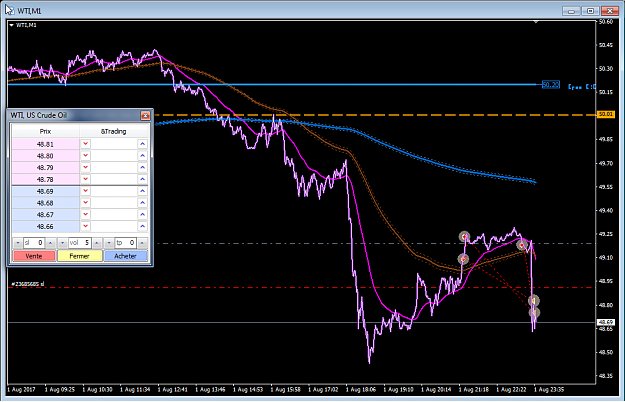This screenshot has height=402, width=625.
Task: Click trade marker near 49.18 at 23:00
Action: pyautogui.click(x=521, y=245)
